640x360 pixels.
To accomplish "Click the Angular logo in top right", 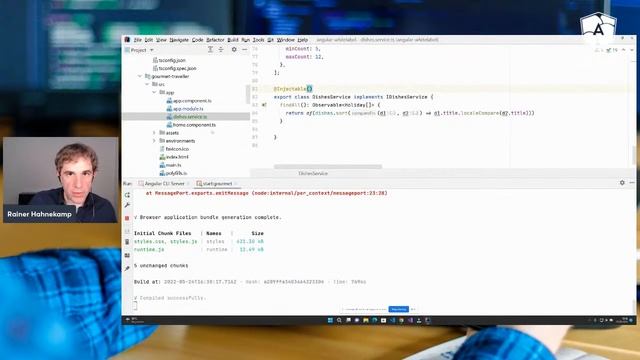I will click(x=598, y=28).
